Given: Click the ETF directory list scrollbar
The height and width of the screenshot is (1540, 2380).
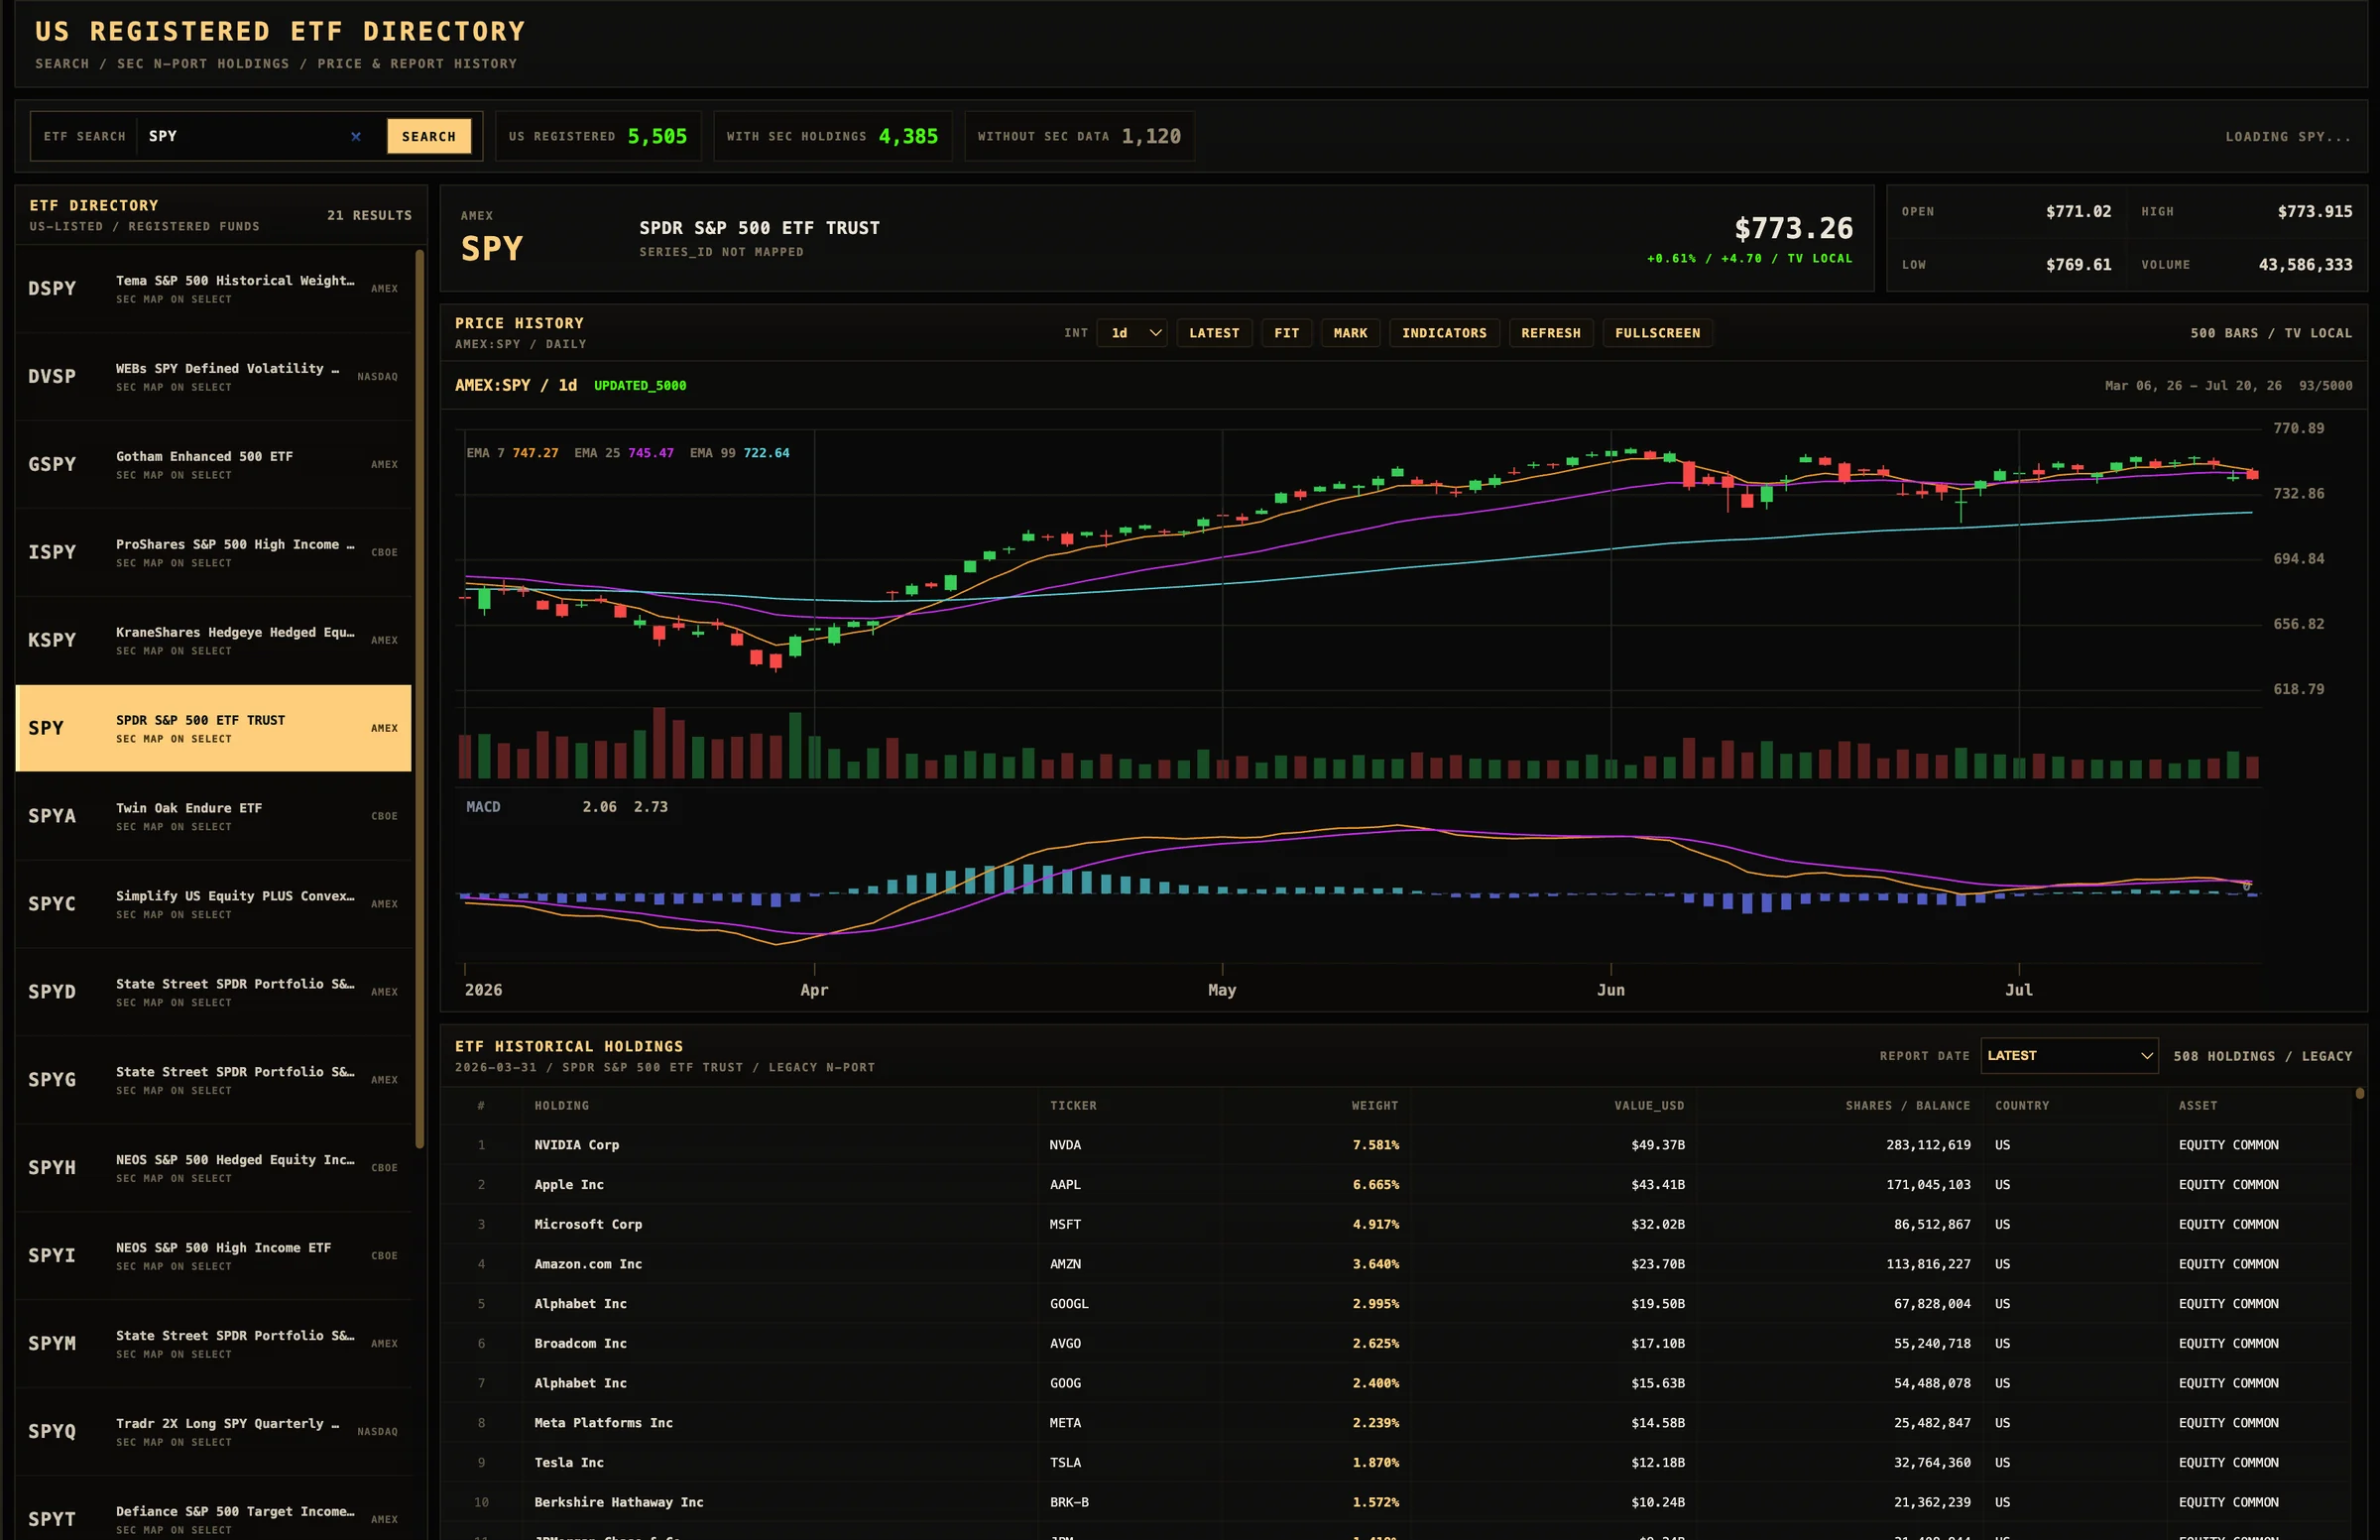Looking at the screenshot, I should click(x=420, y=700).
